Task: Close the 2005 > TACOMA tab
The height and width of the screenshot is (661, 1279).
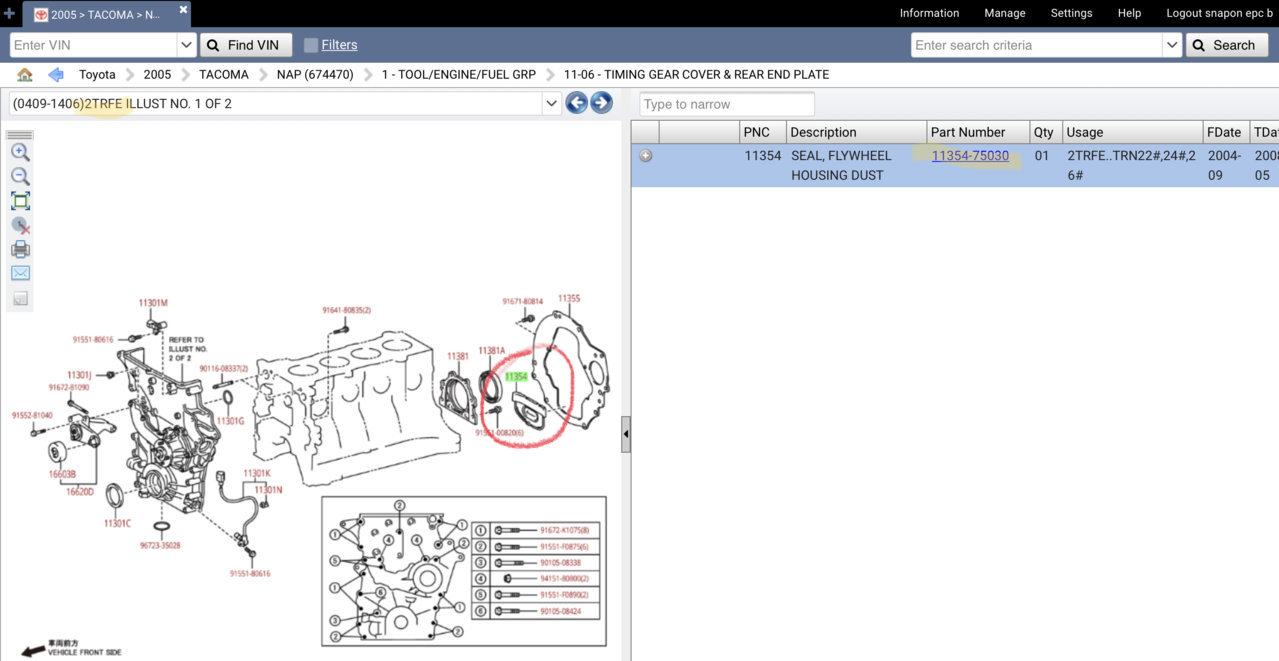Action: pos(183,10)
